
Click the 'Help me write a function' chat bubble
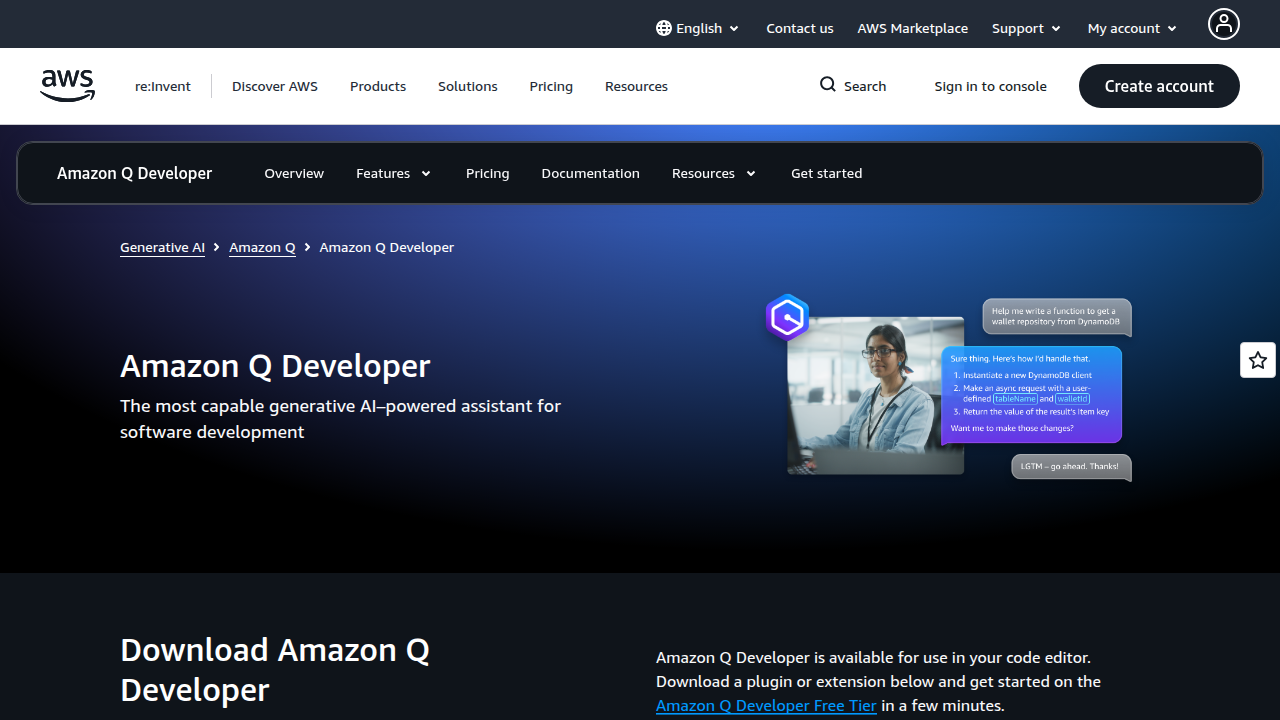click(x=1056, y=317)
